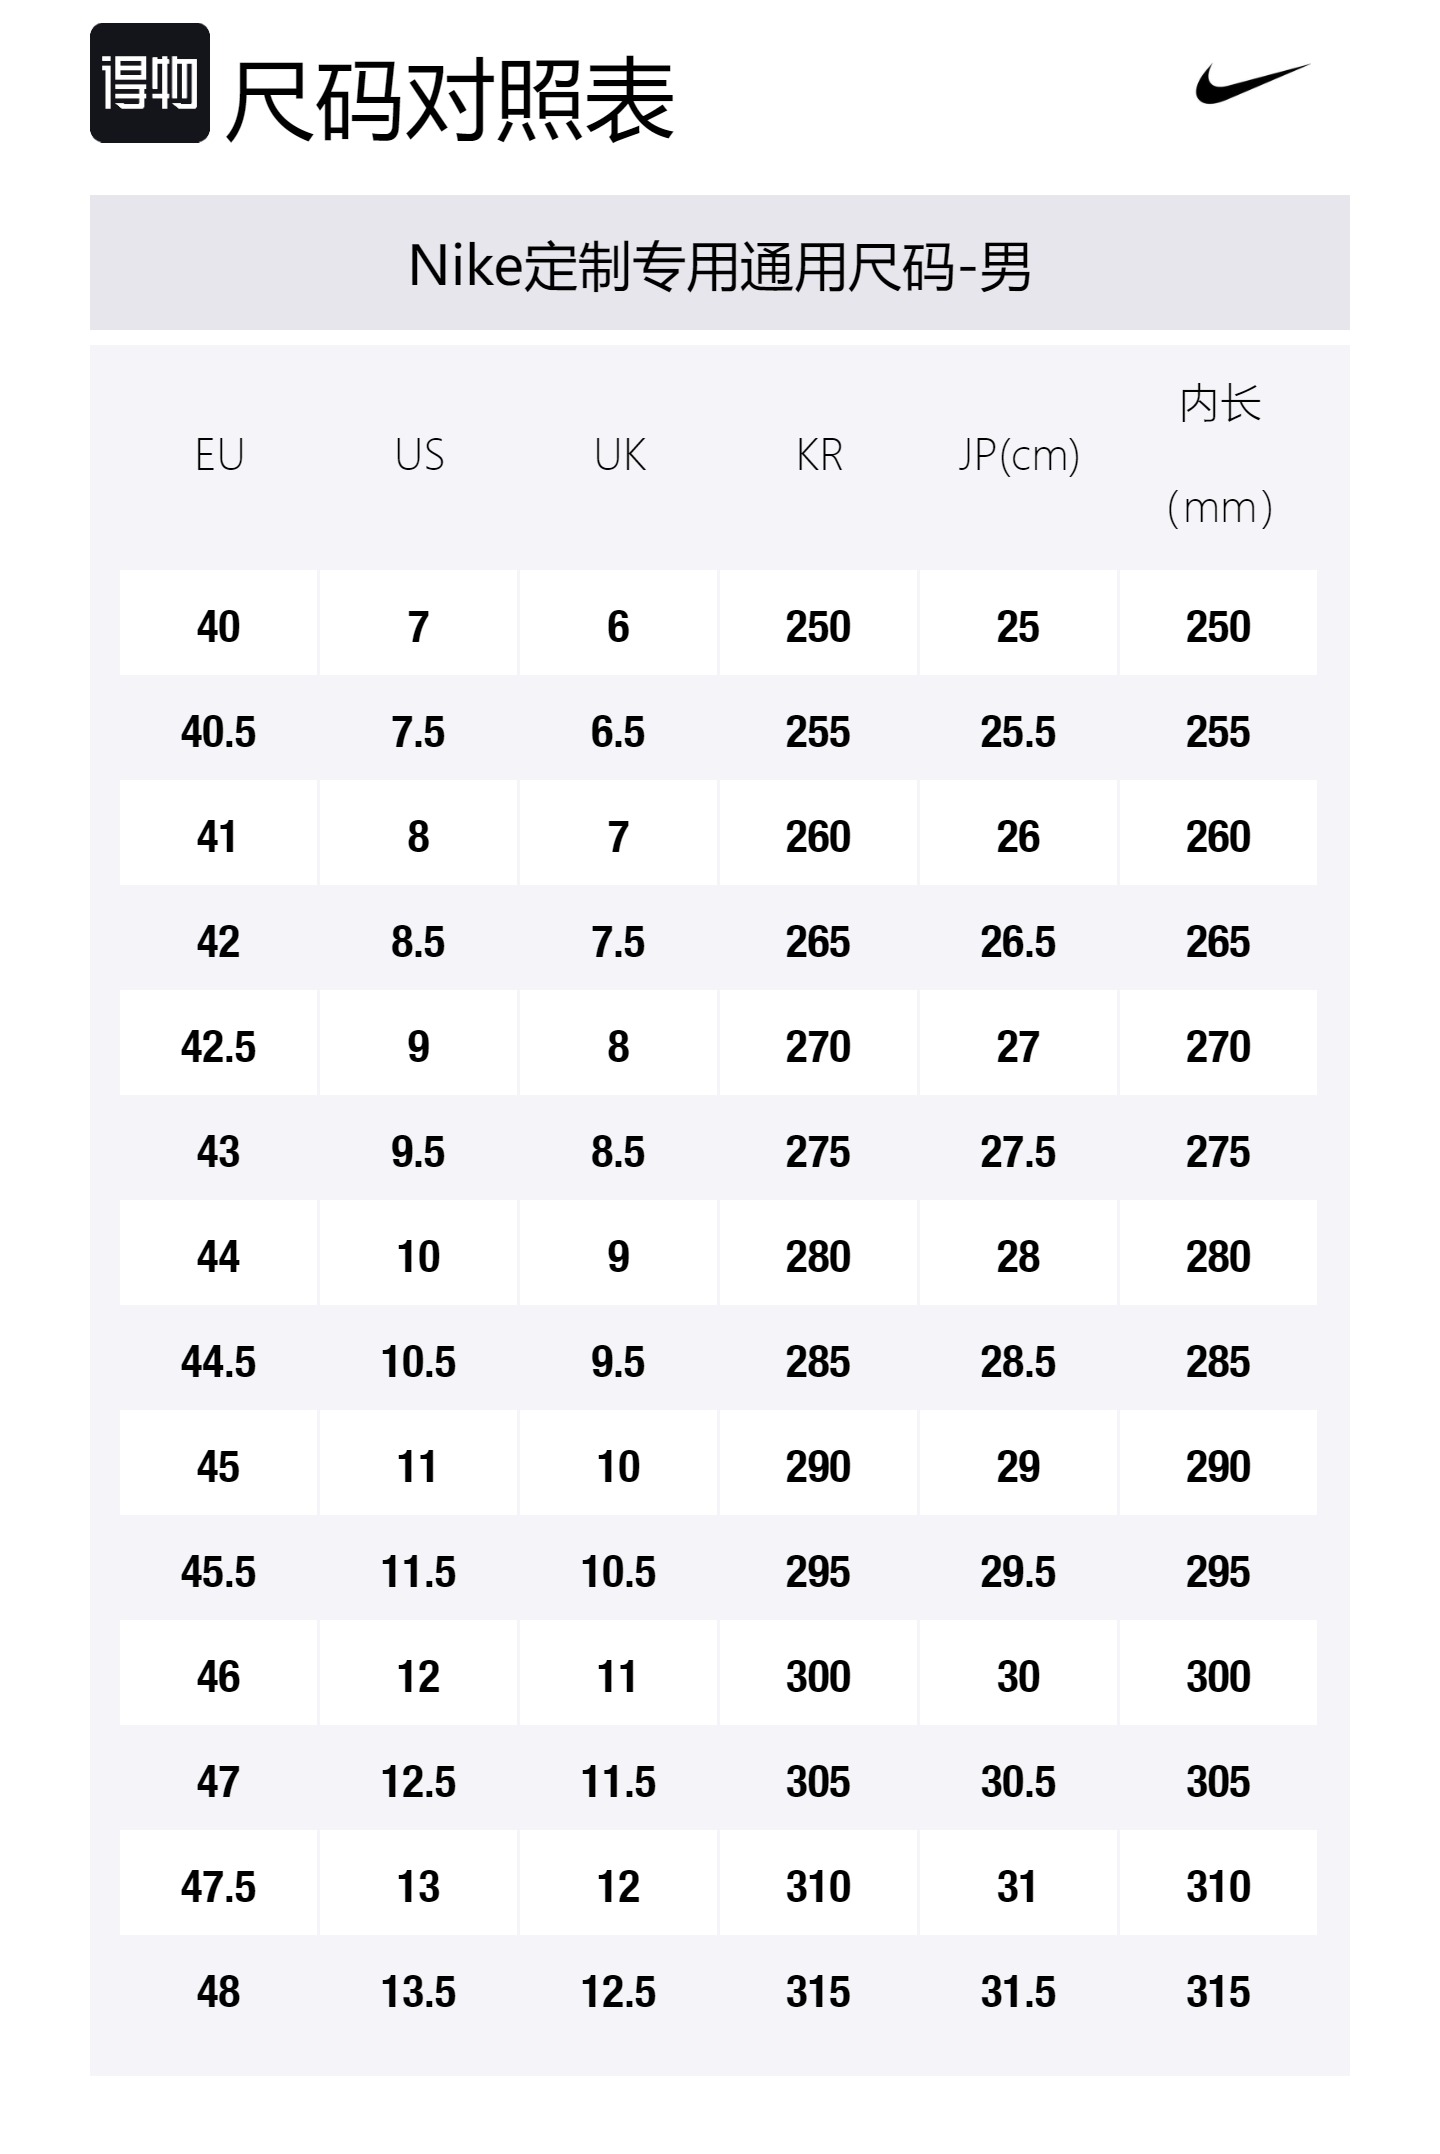Click the EU column header

click(x=219, y=456)
